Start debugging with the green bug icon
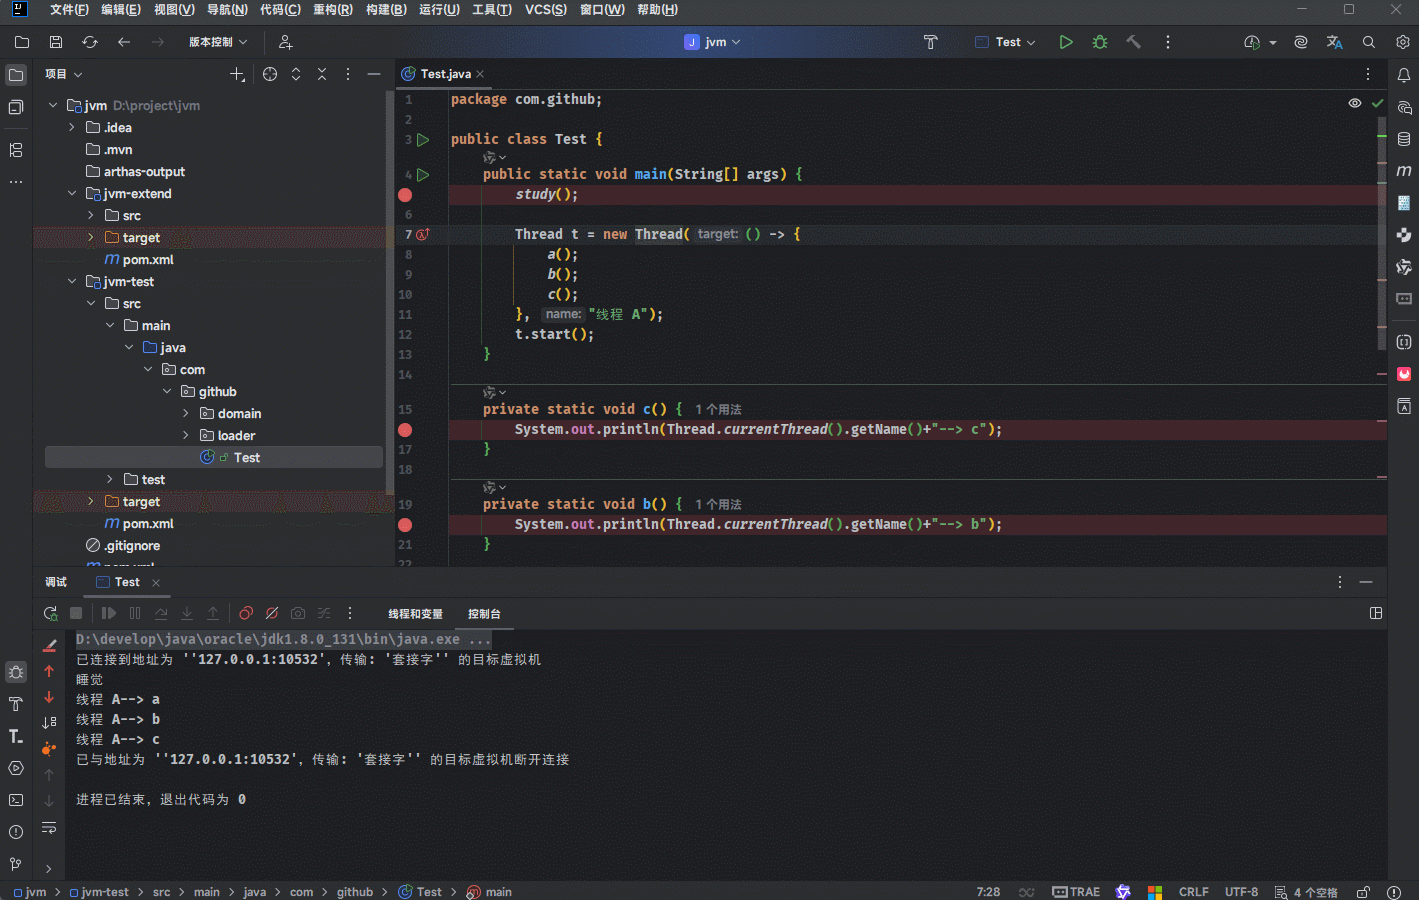The width and height of the screenshot is (1419, 900). coord(1100,42)
